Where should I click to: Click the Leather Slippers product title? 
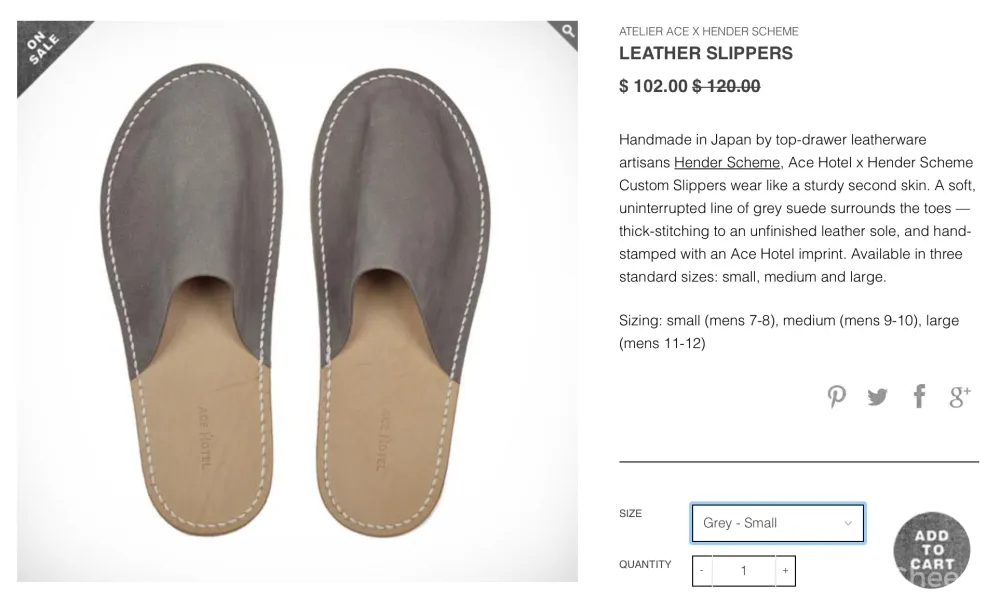pyautogui.click(x=705, y=54)
